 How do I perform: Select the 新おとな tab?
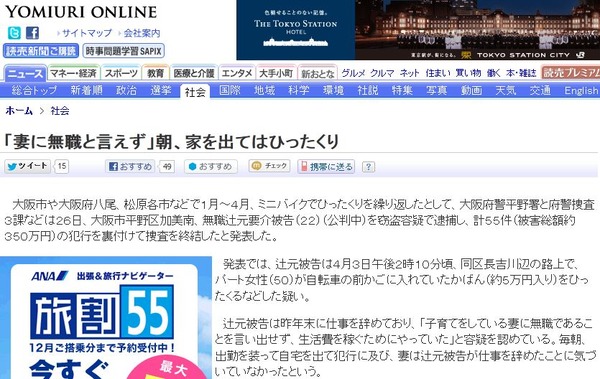tap(318, 74)
